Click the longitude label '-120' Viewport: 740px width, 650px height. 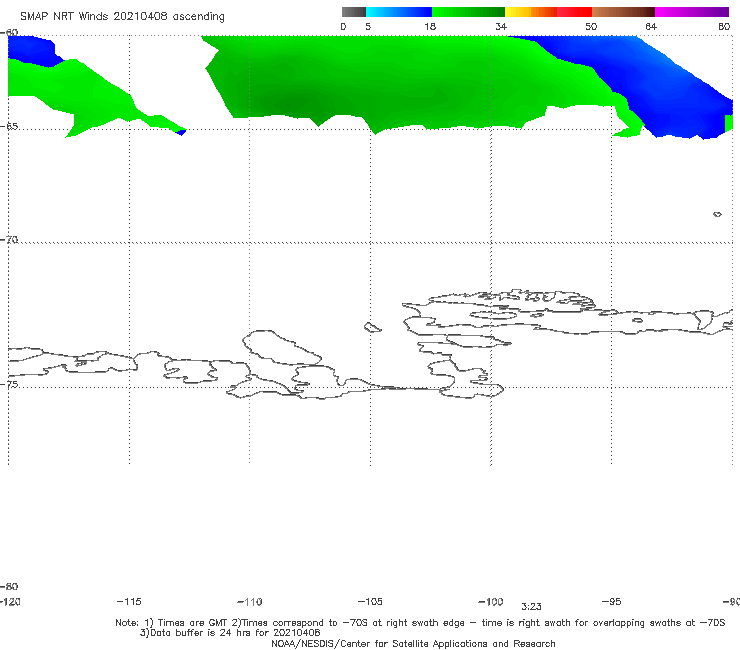point(10,602)
